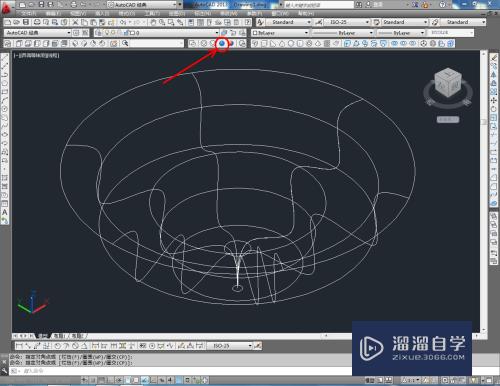This screenshot has width=500, height=386.
Task: Select the Erase tool in Modify toolbar
Action: click(494, 57)
